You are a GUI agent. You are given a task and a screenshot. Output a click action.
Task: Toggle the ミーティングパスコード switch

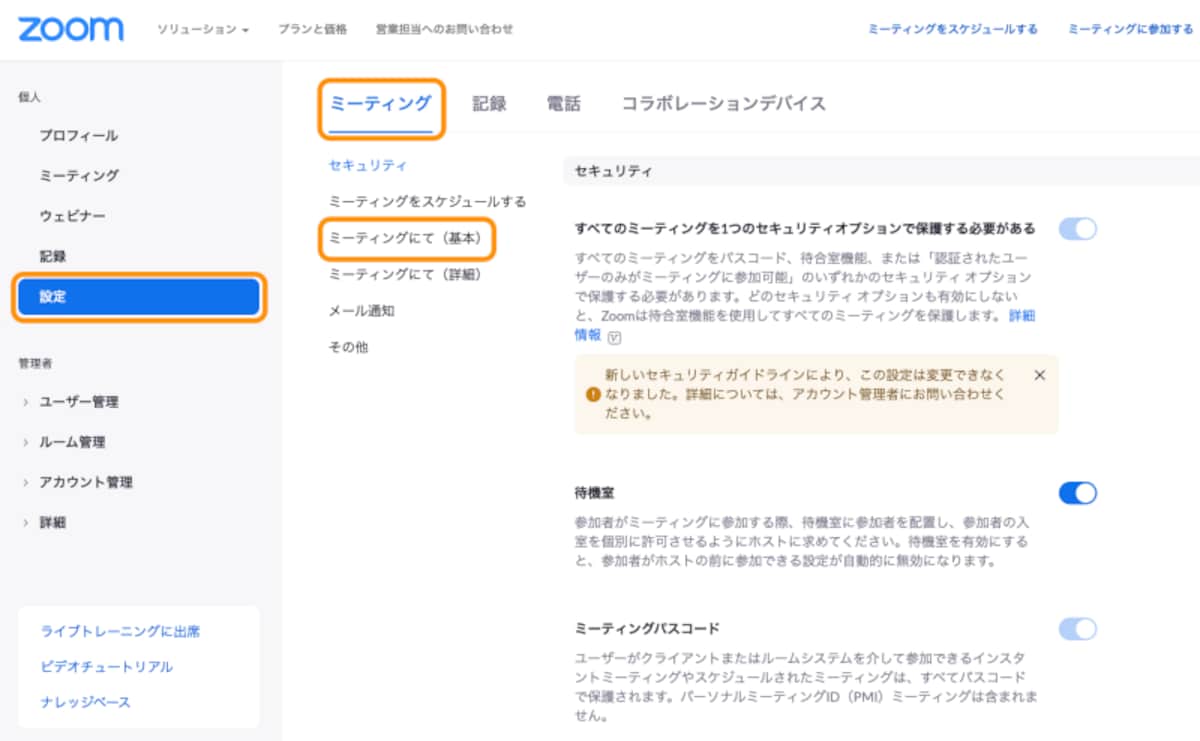click(x=1078, y=629)
